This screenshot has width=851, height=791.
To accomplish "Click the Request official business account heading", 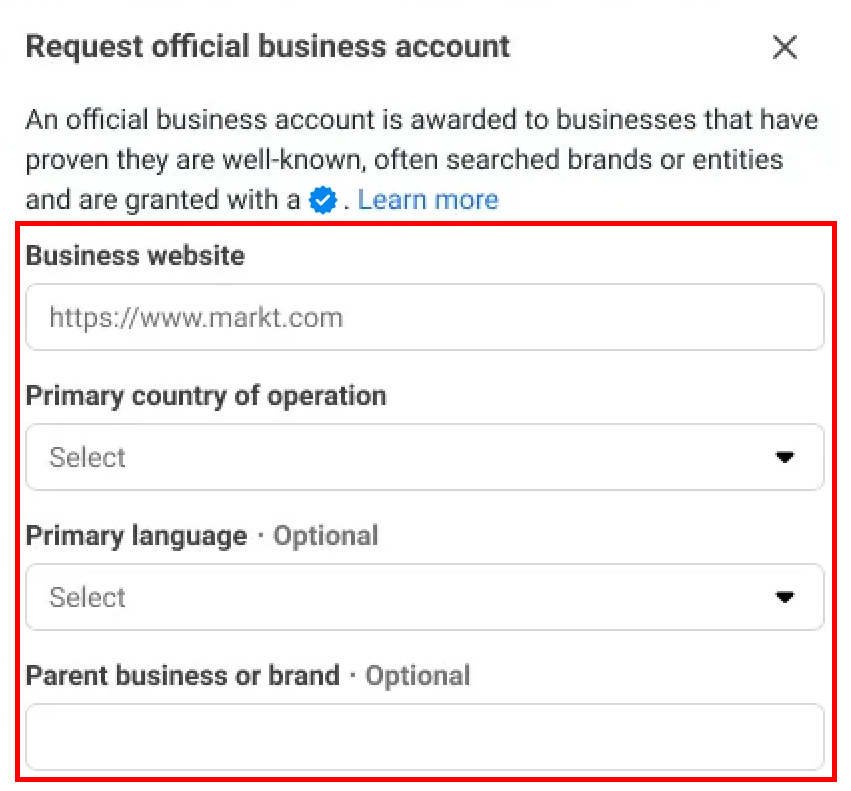I will 268,47.
